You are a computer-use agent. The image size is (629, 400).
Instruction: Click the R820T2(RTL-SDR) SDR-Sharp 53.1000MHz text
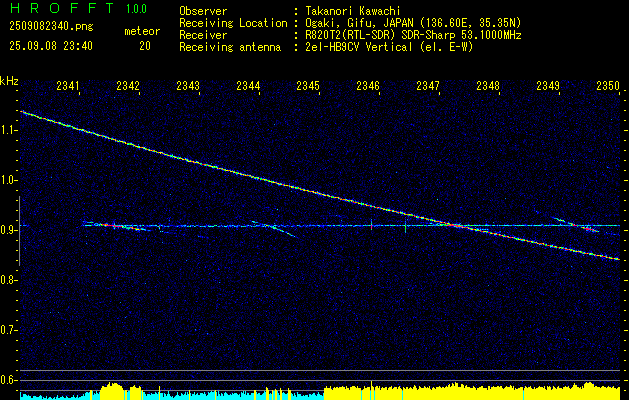[x=413, y=35]
